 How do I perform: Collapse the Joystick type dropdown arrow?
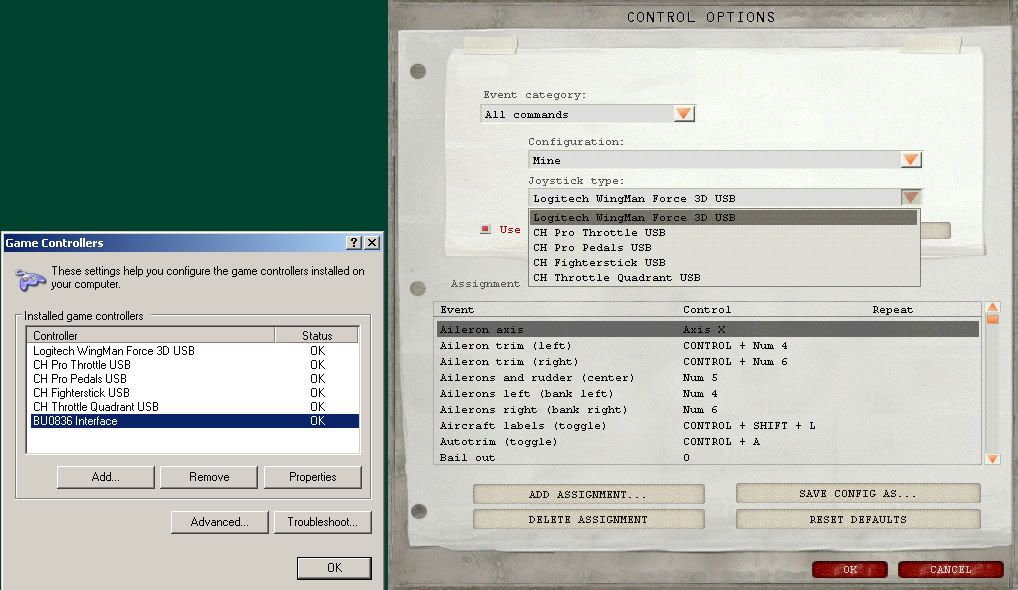[910, 197]
